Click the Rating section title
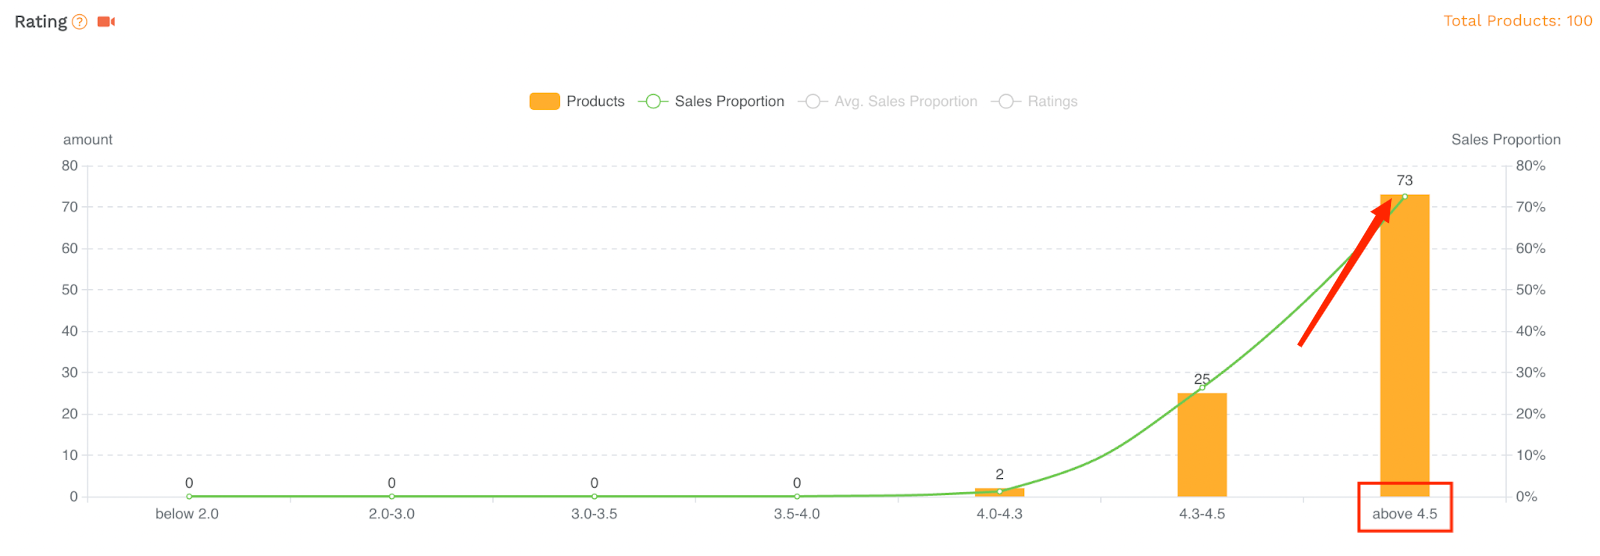This screenshot has width=1600, height=556. pos(41,22)
